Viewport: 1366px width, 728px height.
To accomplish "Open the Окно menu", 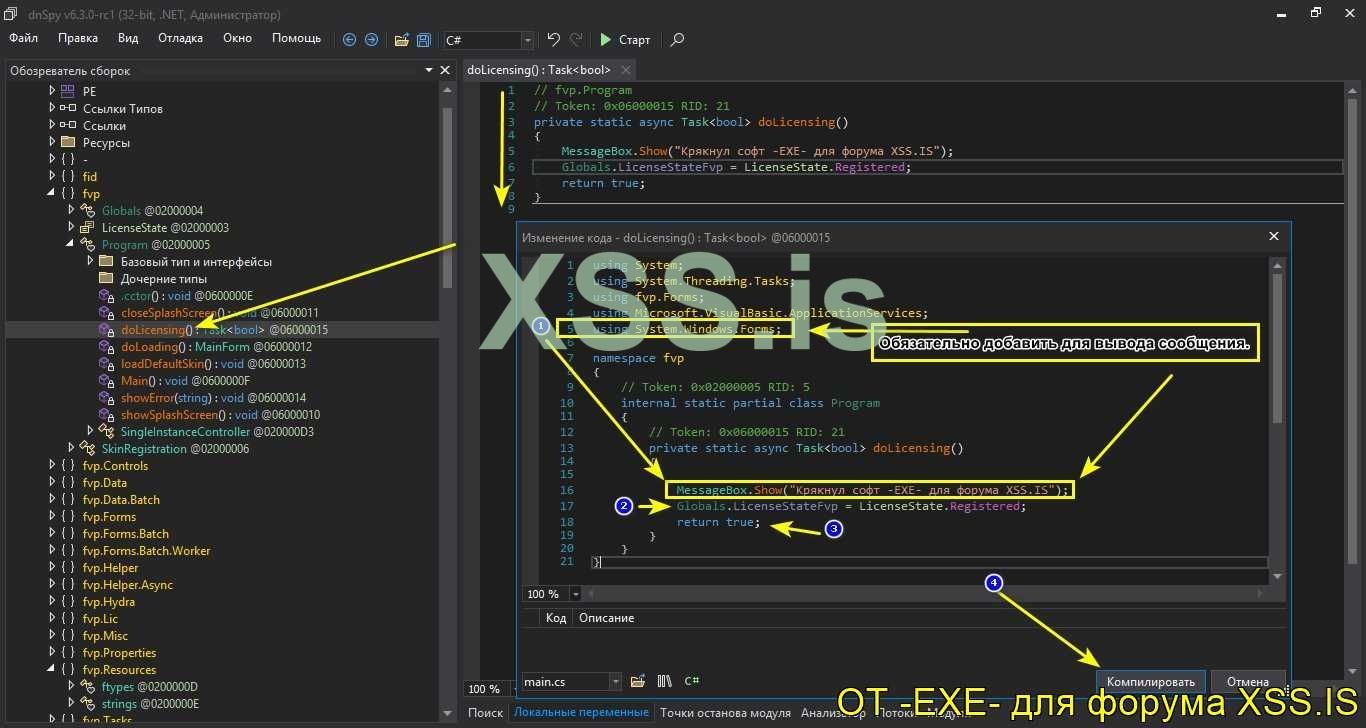I will pyautogui.click(x=237, y=38).
